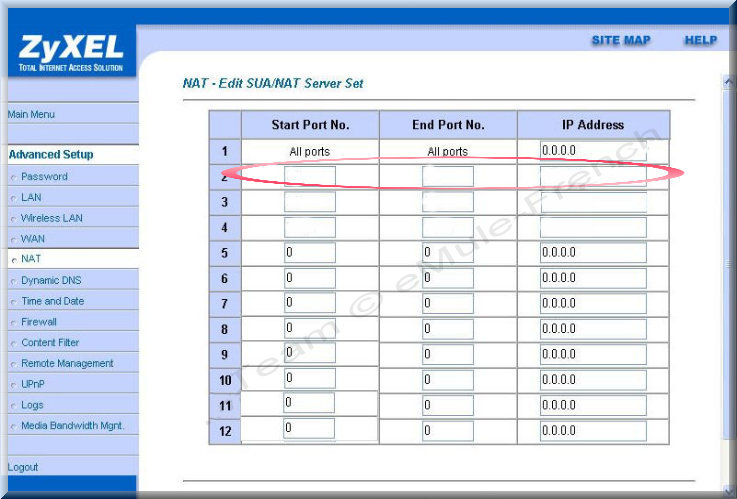
Task: Focus Start Port field in row 2
Action: [310, 176]
